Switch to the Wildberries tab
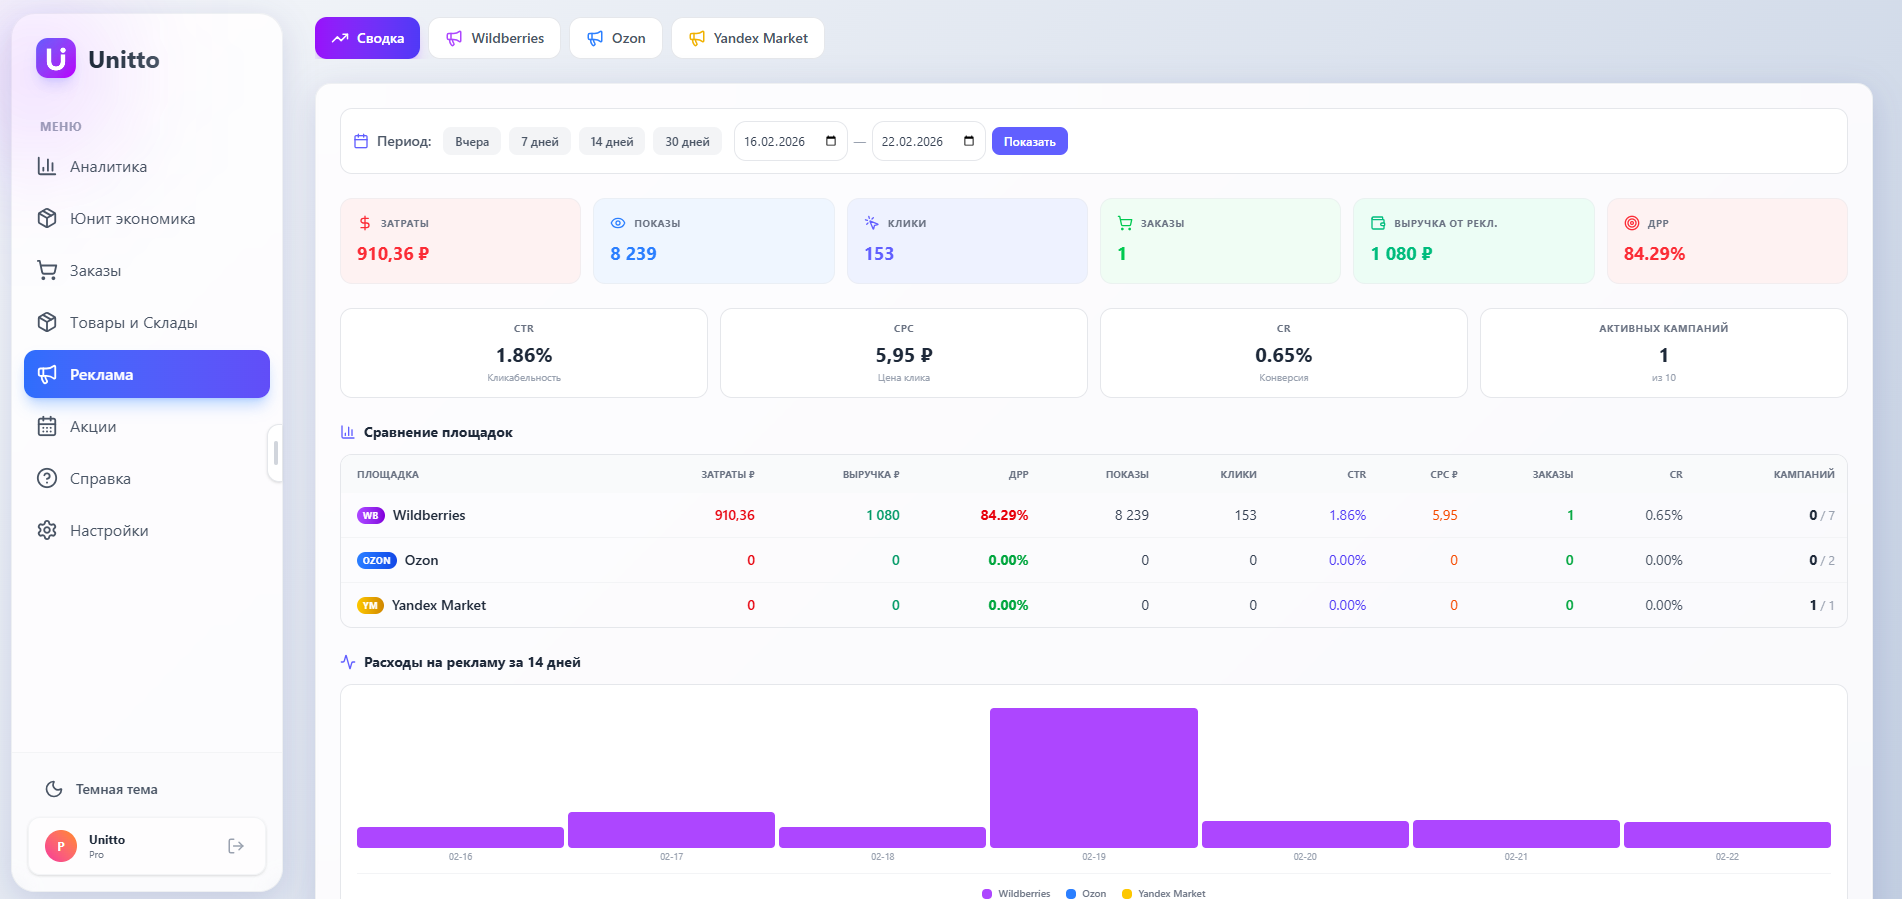This screenshot has width=1902, height=899. point(495,38)
